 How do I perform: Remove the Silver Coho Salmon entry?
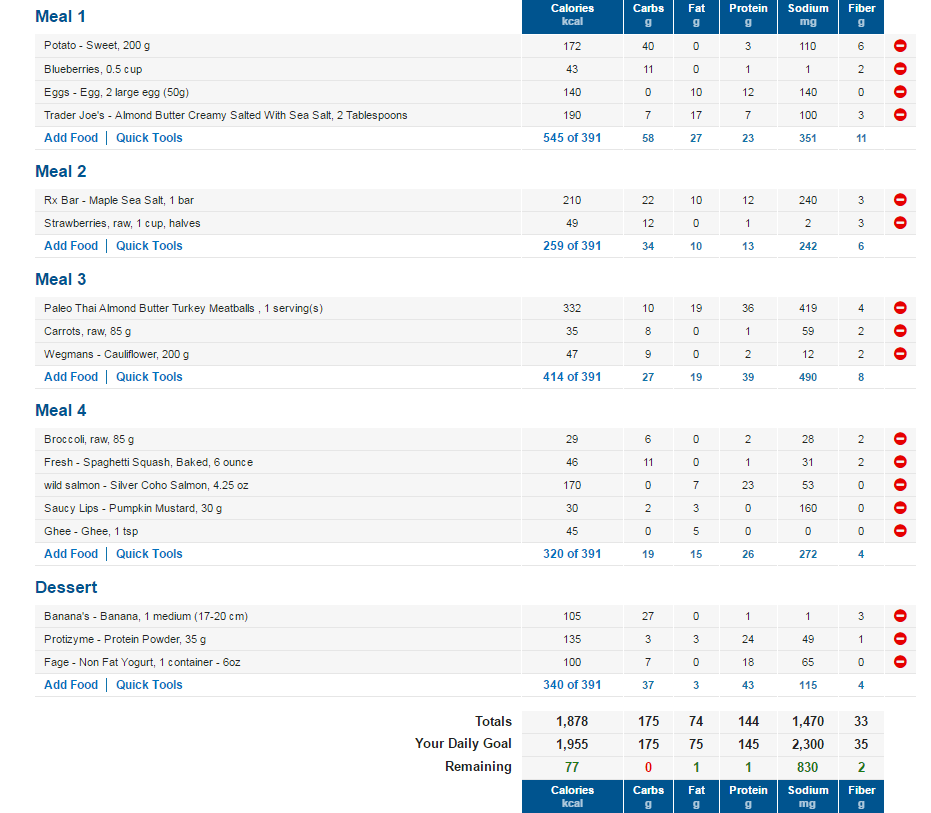click(x=900, y=485)
